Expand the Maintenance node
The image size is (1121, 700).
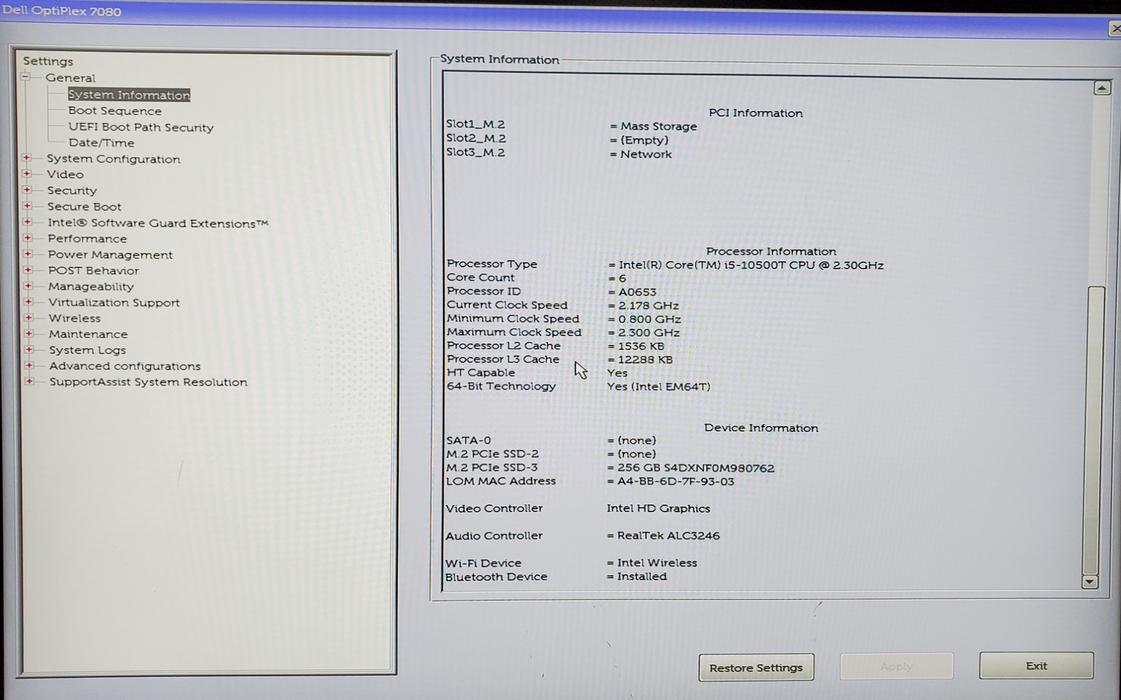[x=29, y=333]
